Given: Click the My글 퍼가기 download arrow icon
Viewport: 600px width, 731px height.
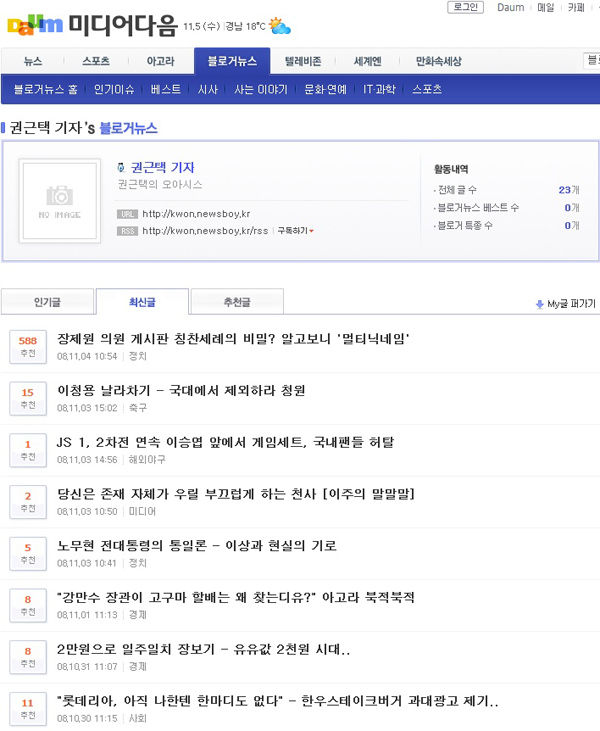Looking at the screenshot, I should [x=540, y=304].
